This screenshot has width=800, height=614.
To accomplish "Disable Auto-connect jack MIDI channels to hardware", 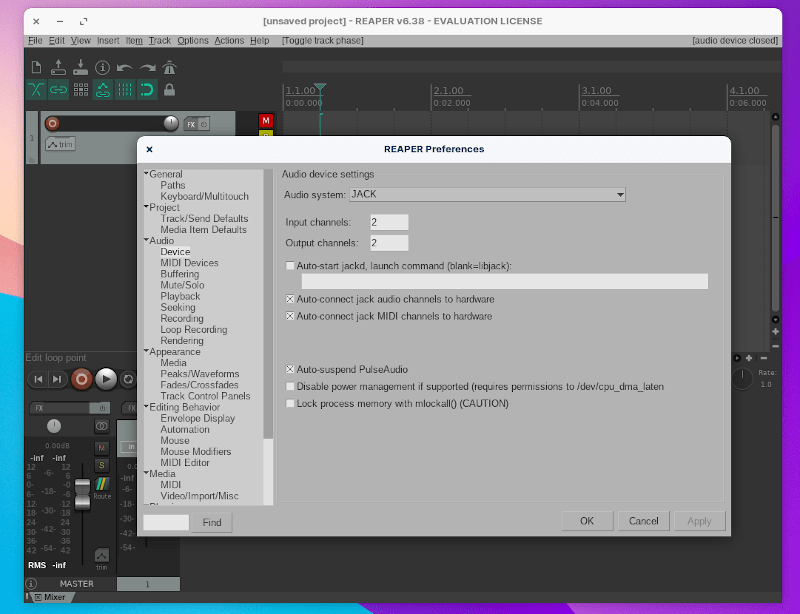I will (x=290, y=317).
